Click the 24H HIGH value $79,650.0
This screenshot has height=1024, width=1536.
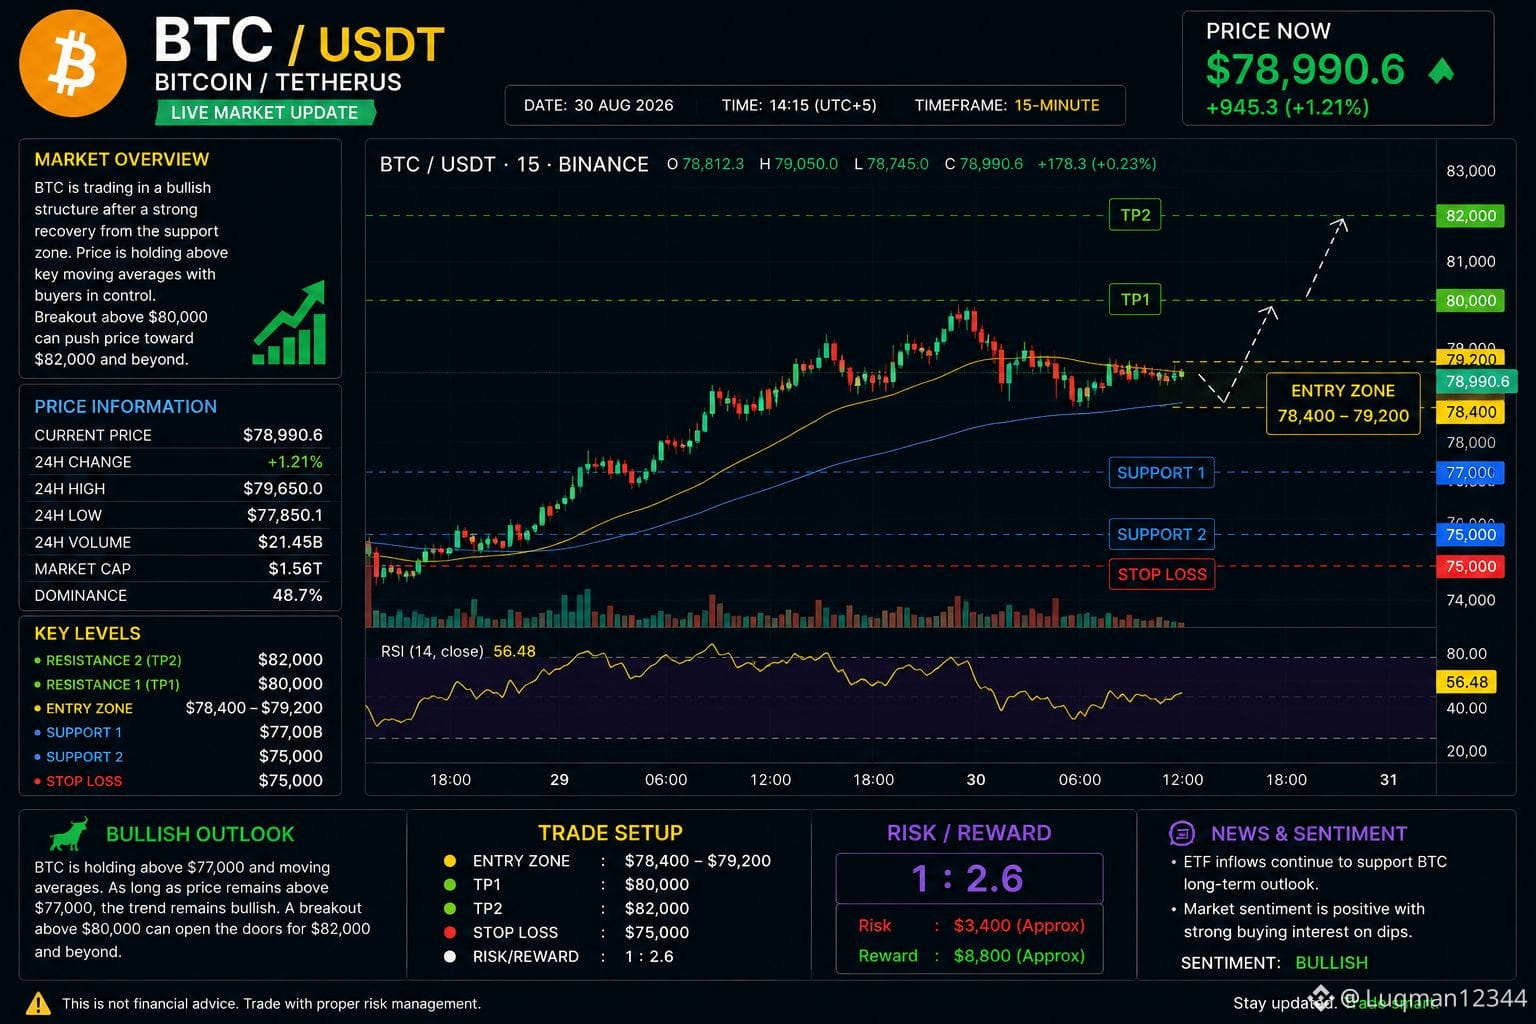tap(283, 489)
